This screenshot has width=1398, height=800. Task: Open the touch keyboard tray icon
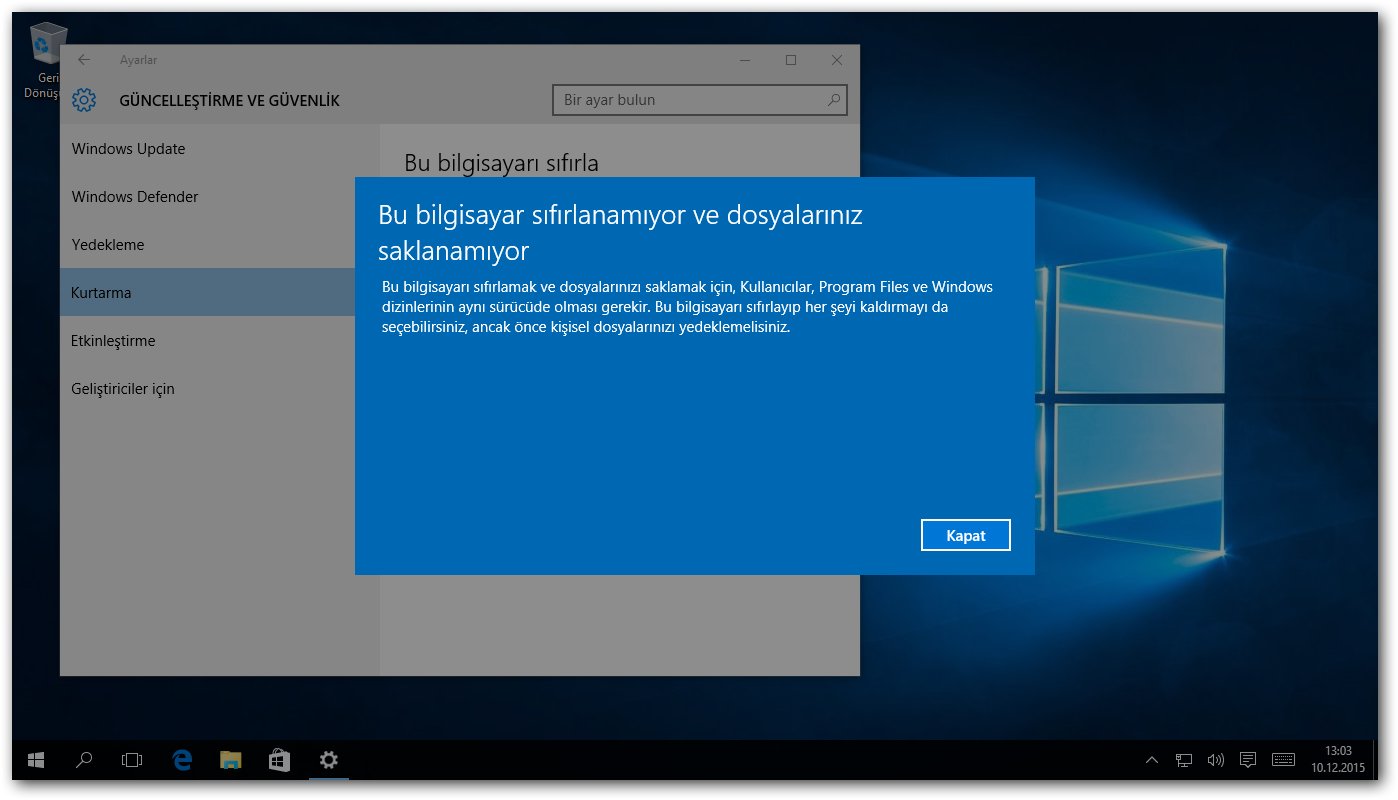click(x=1284, y=760)
